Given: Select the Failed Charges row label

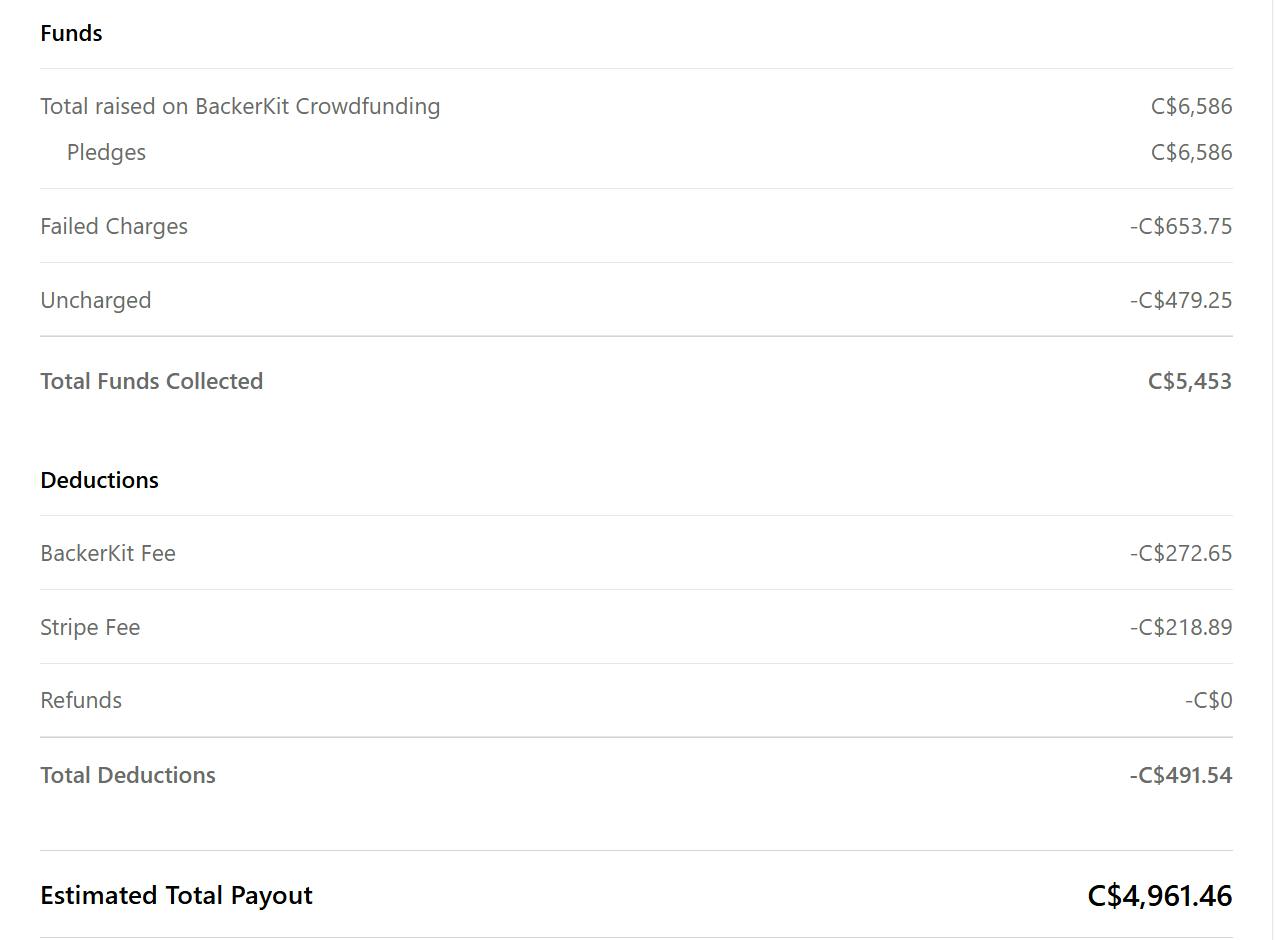Looking at the screenshot, I should click(x=114, y=226).
